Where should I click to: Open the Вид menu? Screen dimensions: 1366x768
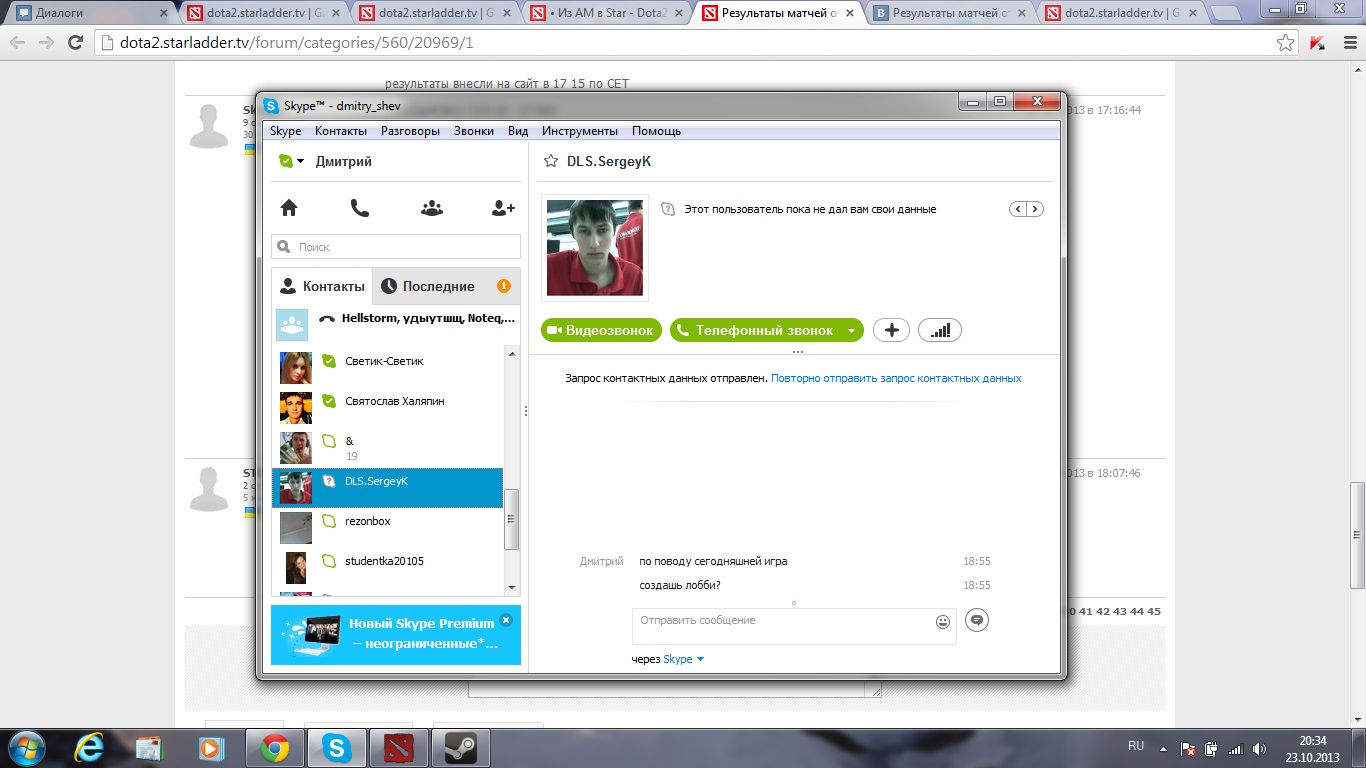pos(518,131)
